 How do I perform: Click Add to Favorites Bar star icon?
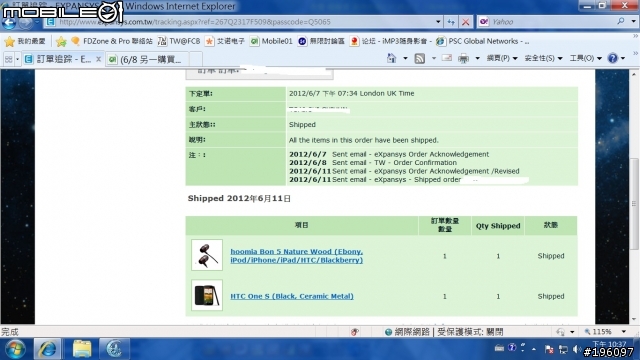click(x=61, y=41)
